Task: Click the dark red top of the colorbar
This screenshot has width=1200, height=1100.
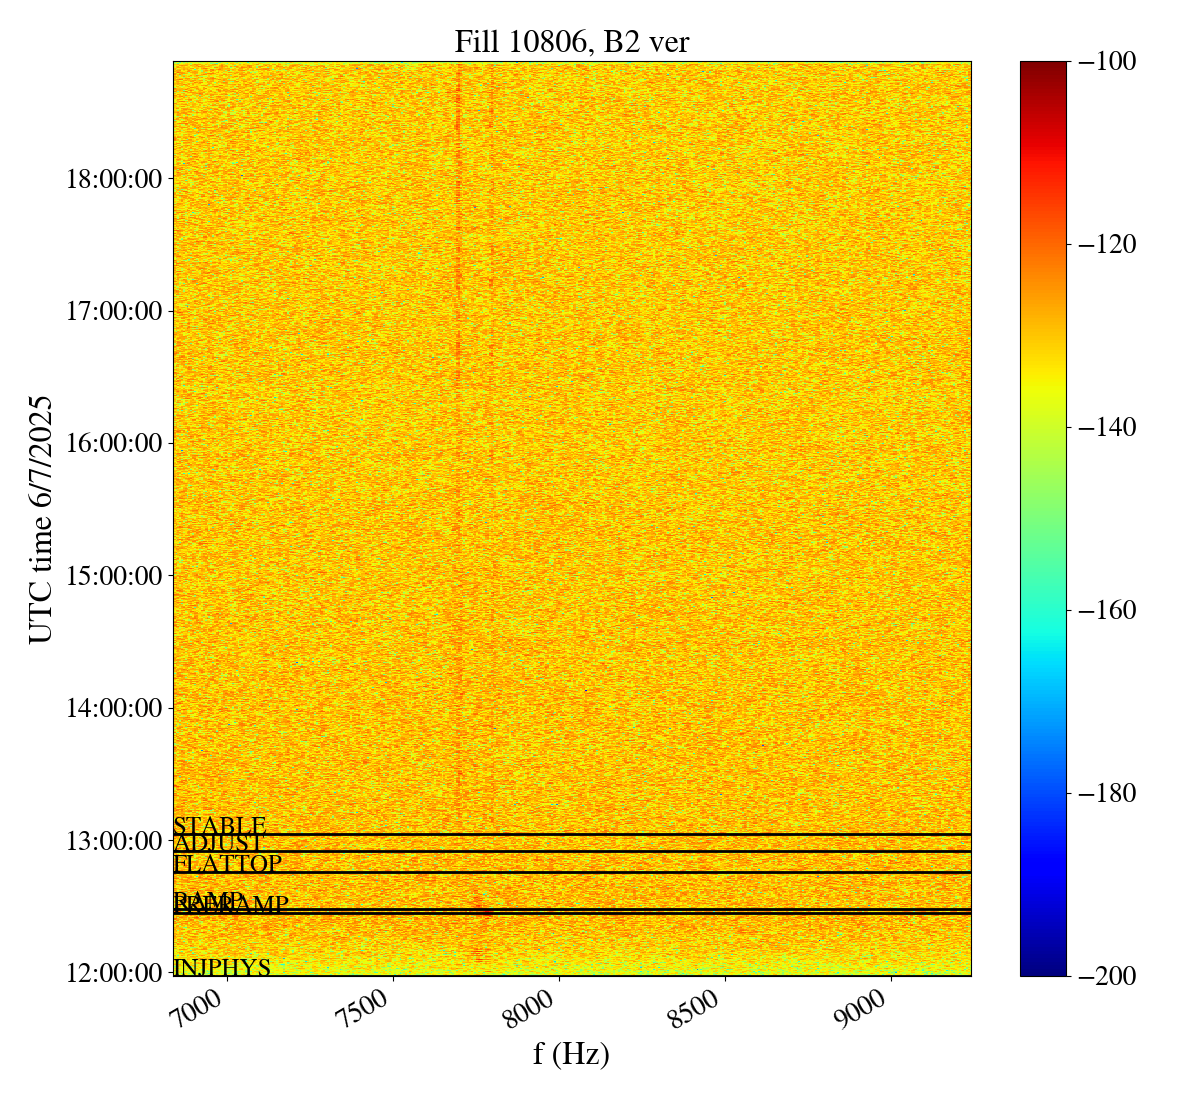Action: (1043, 68)
